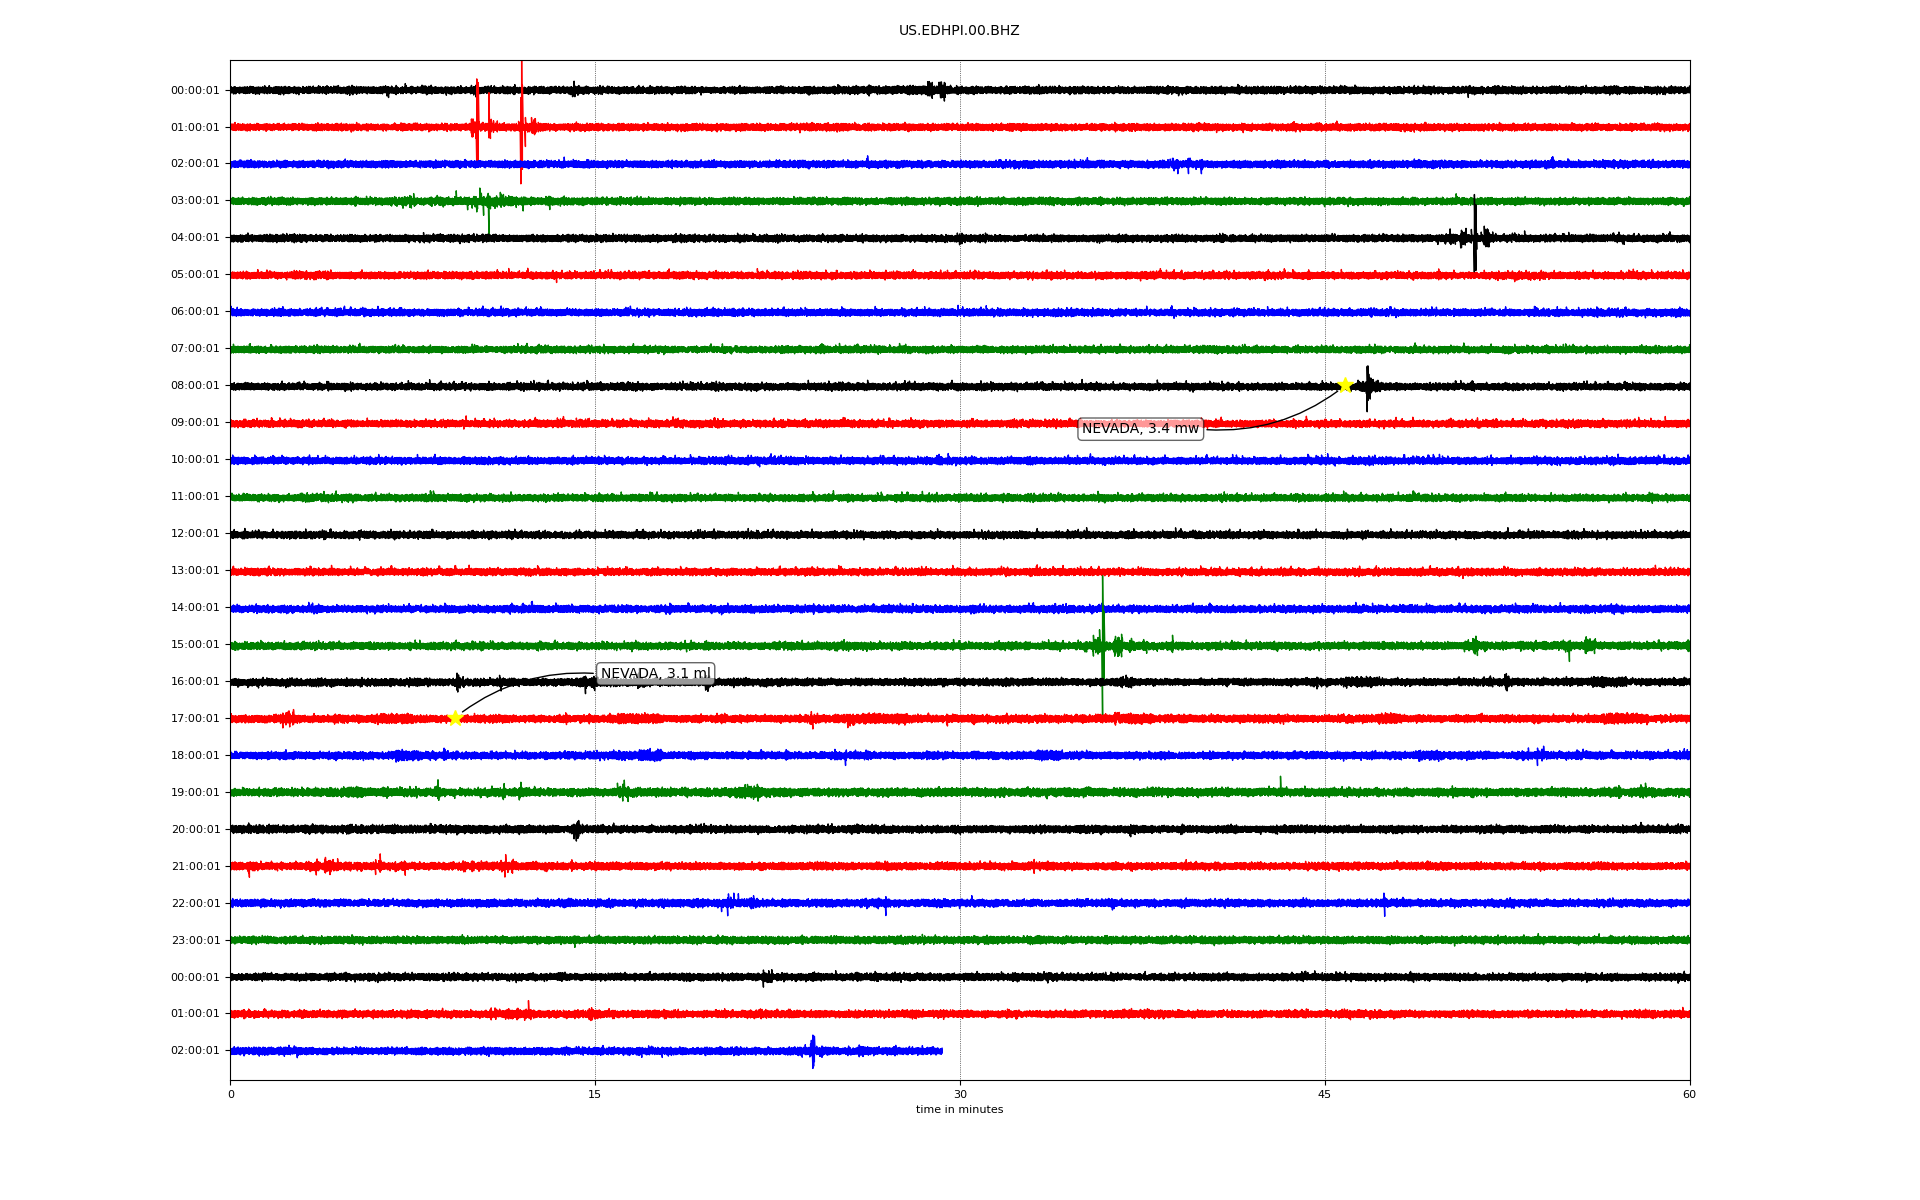Click the US.EDHPI.00.BHZ plot title

click(959, 31)
